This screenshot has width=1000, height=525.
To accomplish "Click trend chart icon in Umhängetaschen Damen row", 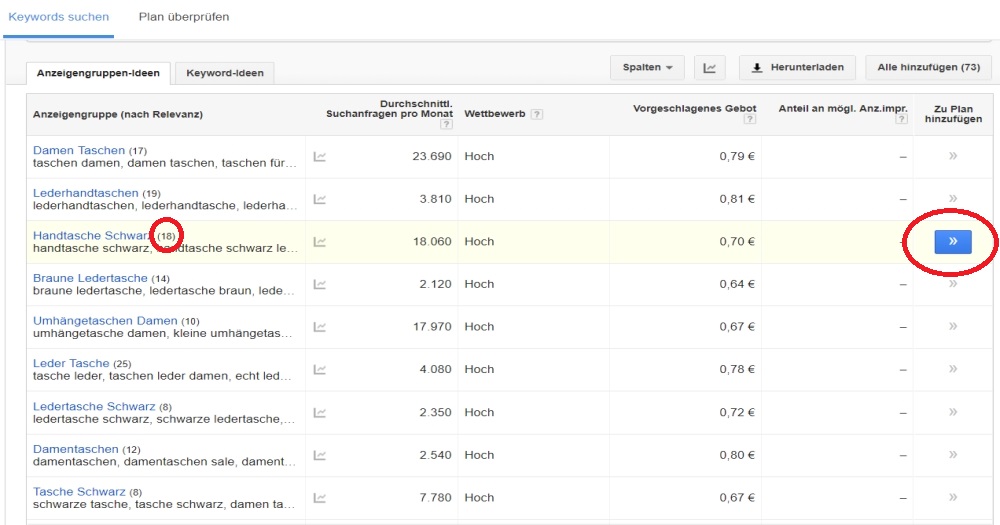I will click(320, 327).
